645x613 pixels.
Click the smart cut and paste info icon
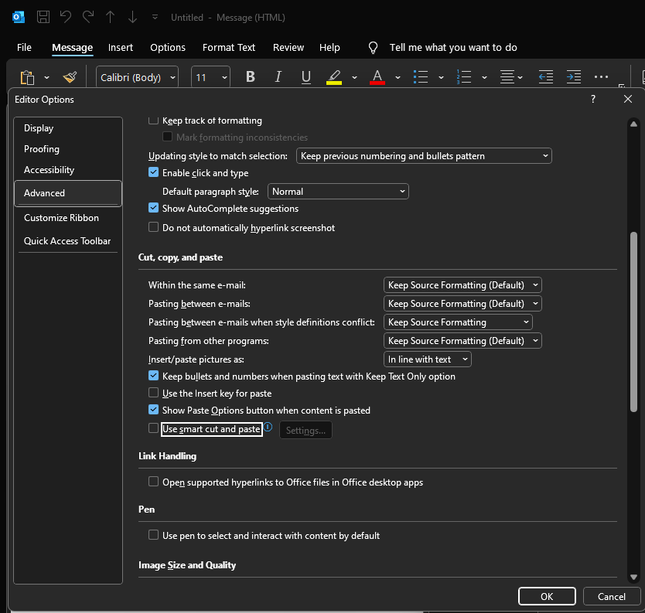tap(268, 427)
